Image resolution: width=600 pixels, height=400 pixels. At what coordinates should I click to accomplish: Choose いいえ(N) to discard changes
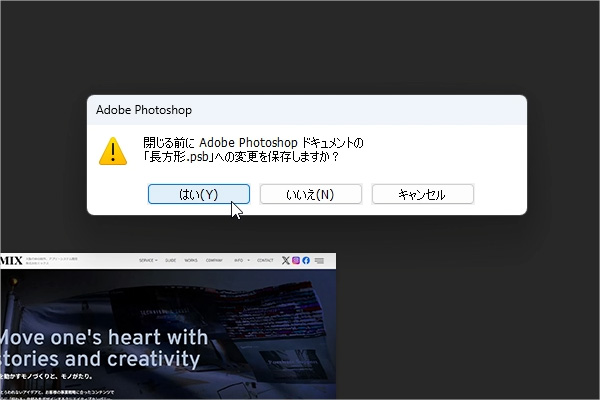(x=311, y=194)
